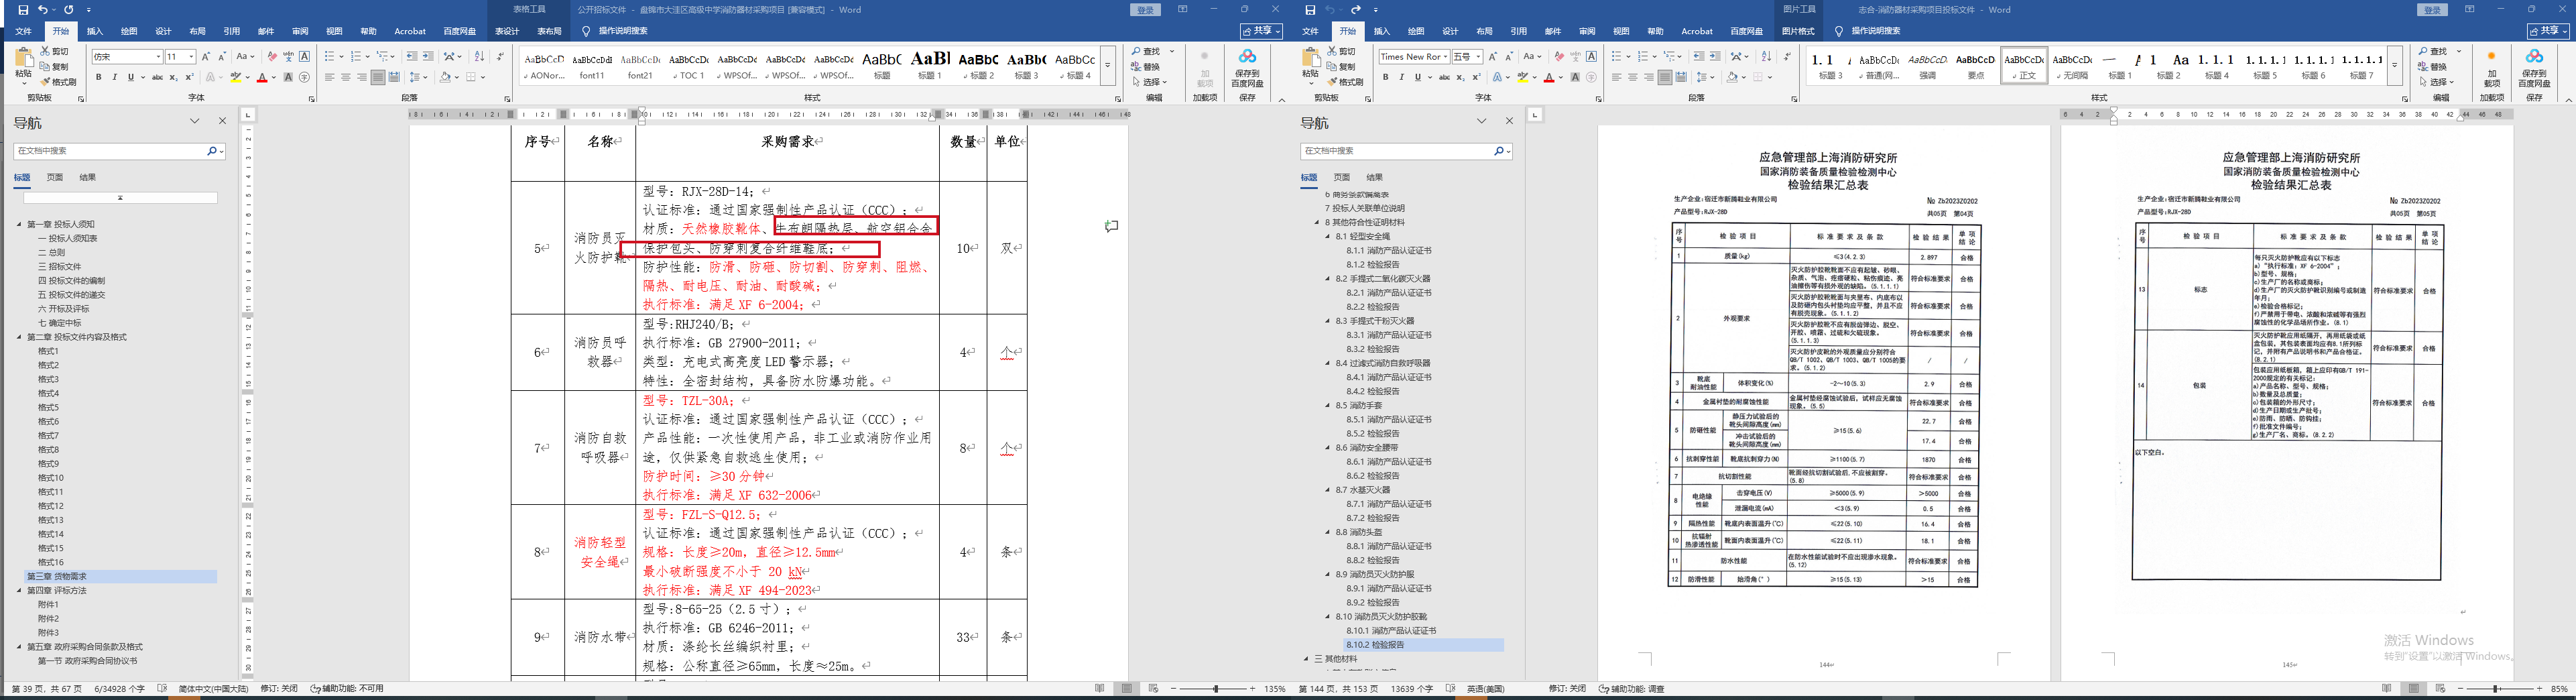Viewport: 2576px width, 700px height.
Task: Switch to 页面 tab in left navigation pane
Action: pyautogui.click(x=55, y=177)
